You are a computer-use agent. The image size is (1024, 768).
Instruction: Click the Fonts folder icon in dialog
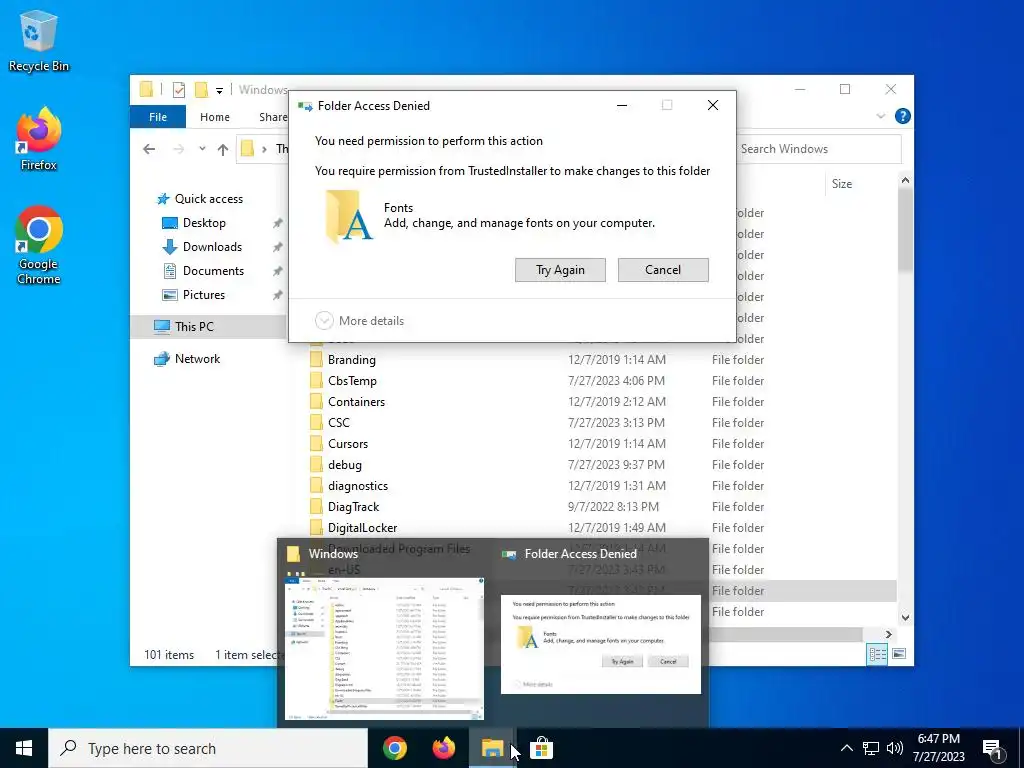(349, 216)
